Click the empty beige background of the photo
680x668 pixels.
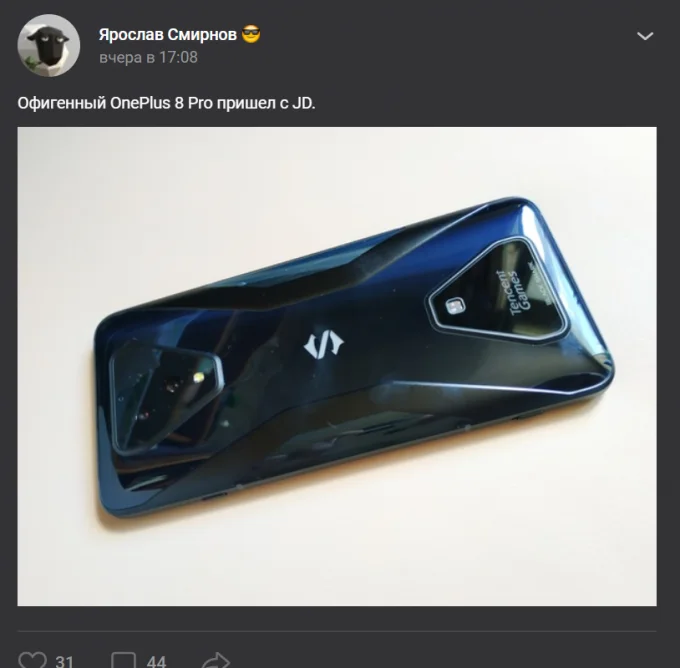pos(173,195)
